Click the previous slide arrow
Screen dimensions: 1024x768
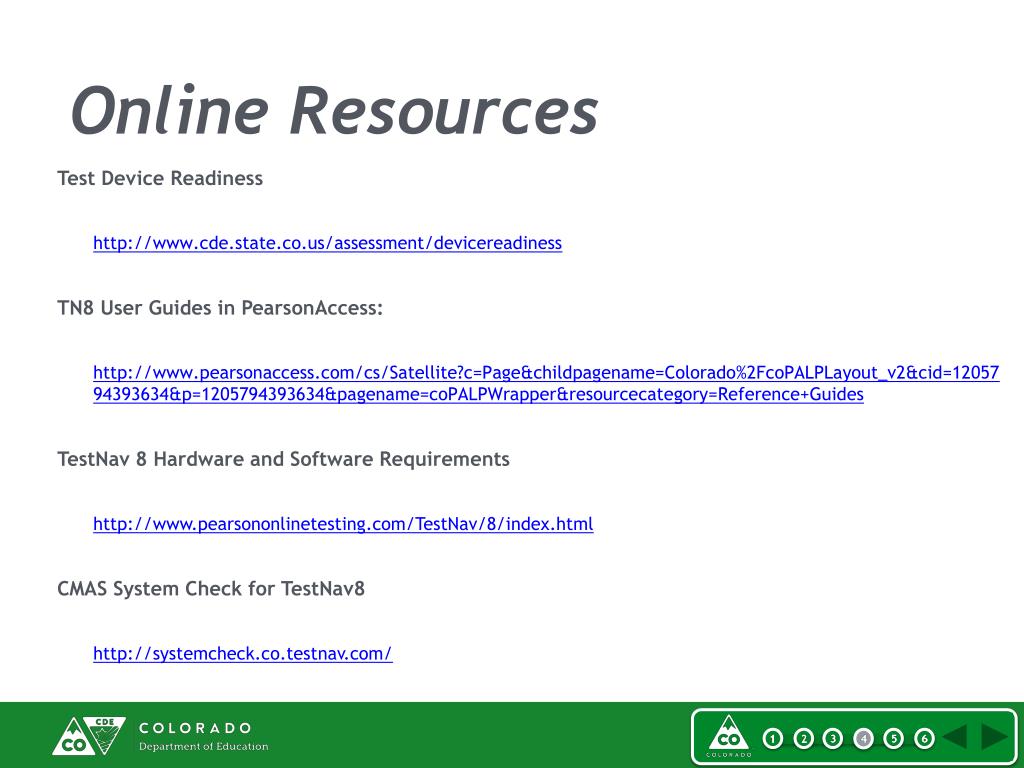coord(955,737)
